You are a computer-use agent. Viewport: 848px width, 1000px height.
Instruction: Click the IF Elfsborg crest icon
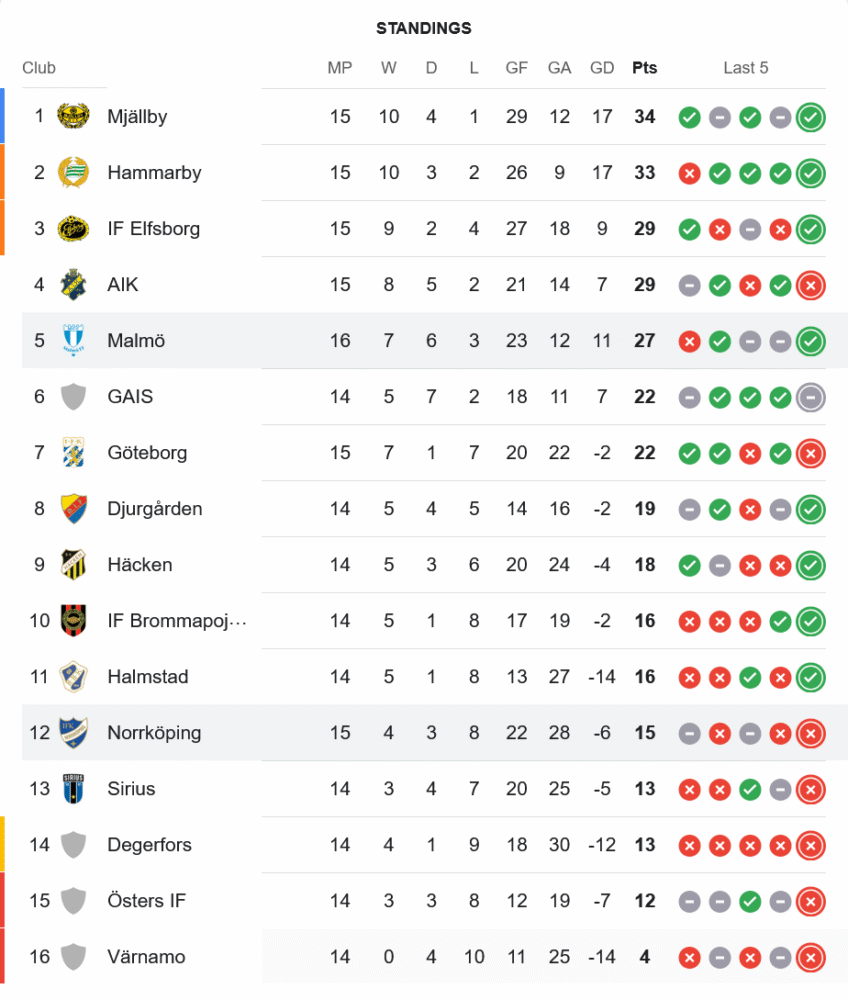(x=73, y=229)
